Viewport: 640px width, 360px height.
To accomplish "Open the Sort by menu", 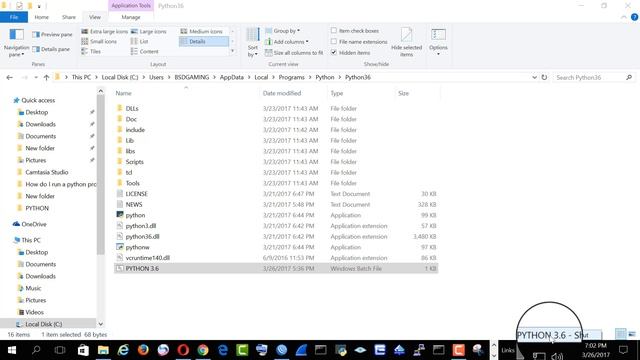I will coord(253,42).
